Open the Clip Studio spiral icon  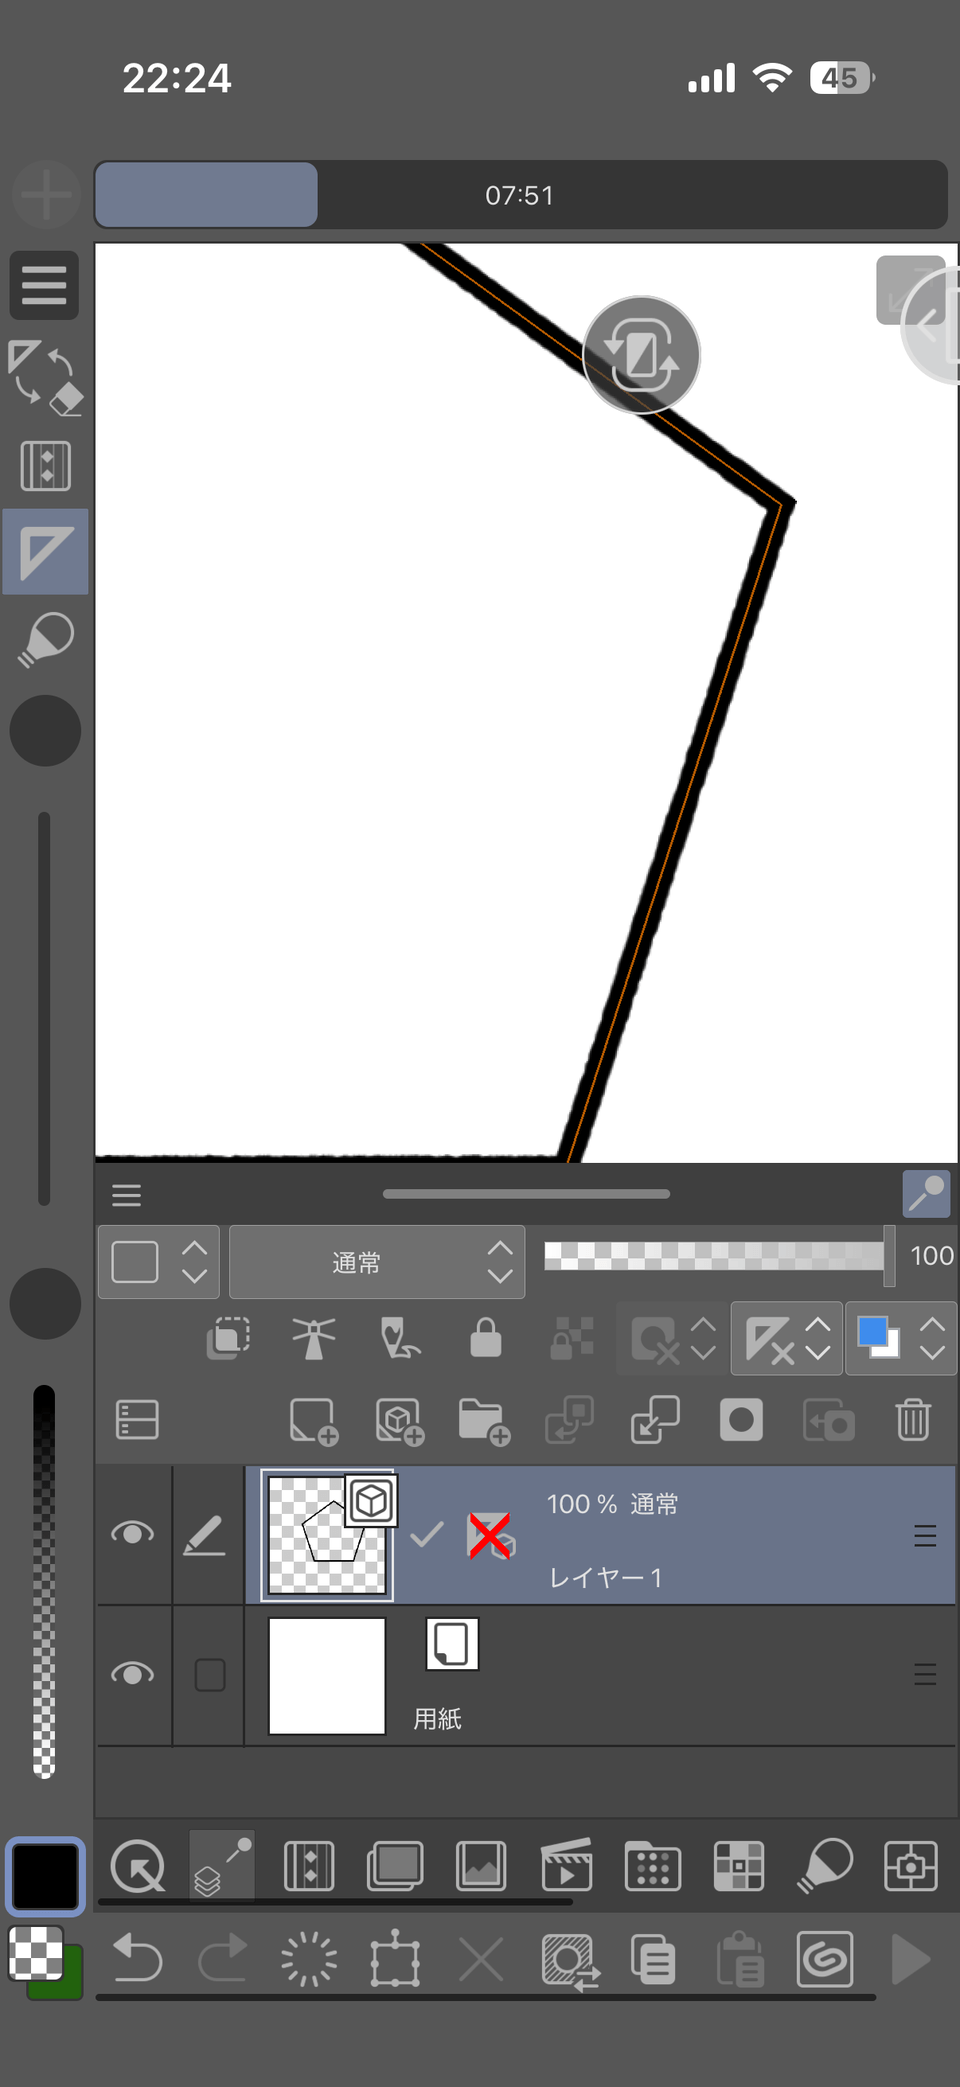(x=825, y=1959)
